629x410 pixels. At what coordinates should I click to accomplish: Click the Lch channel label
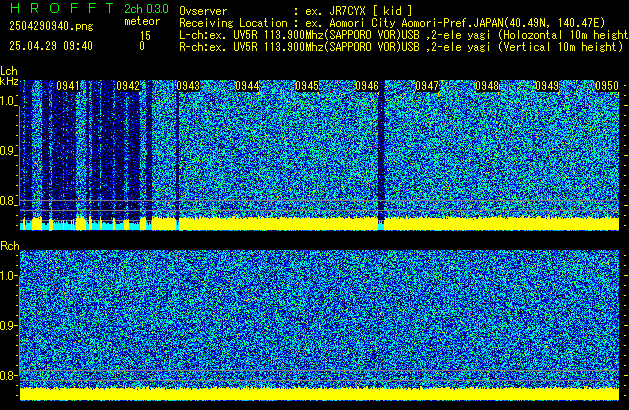pos(9,71)
